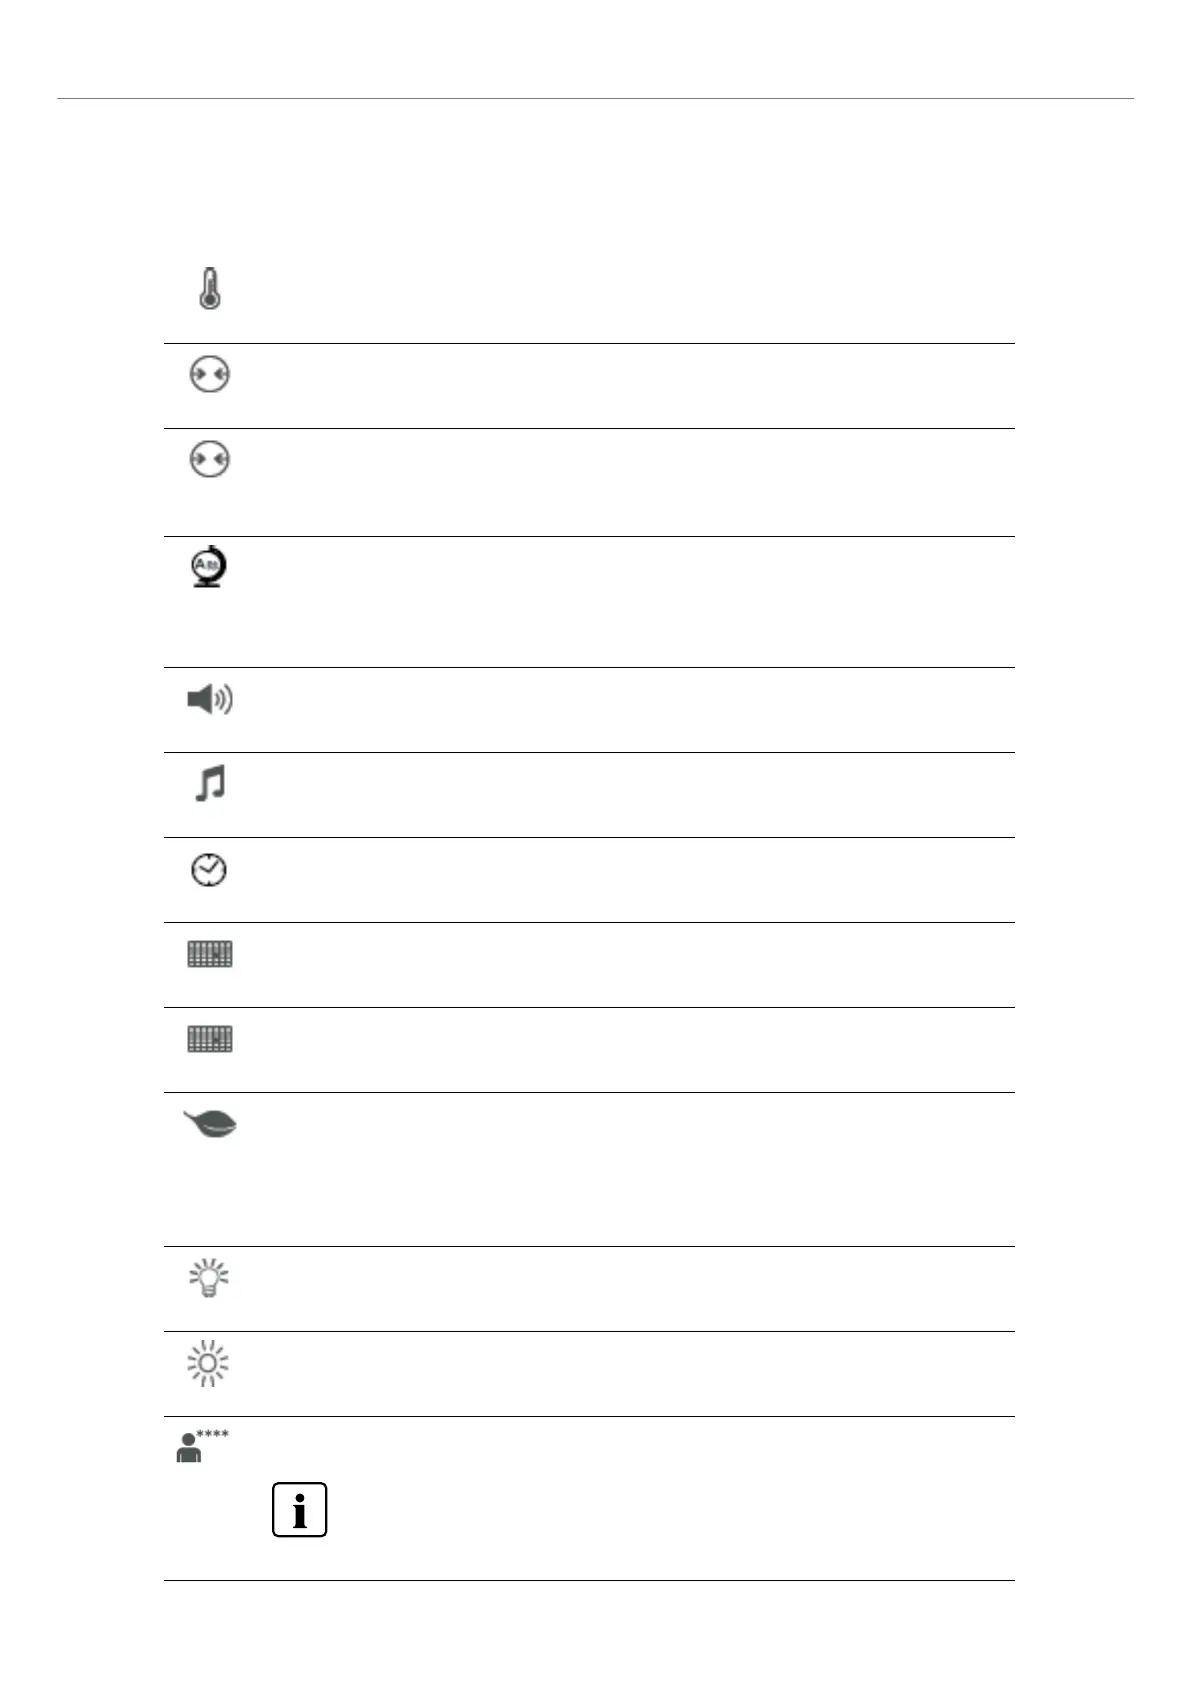
Task: Click the divider line between speaker and music note
Action: pos(589,752)
